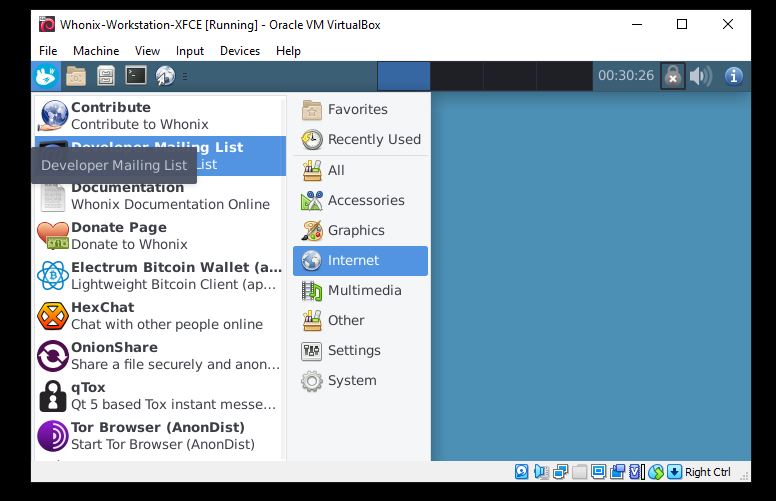Screen dimensions: 776x501
Task: Open the file manager panel launcher
Action: [76, 76]
